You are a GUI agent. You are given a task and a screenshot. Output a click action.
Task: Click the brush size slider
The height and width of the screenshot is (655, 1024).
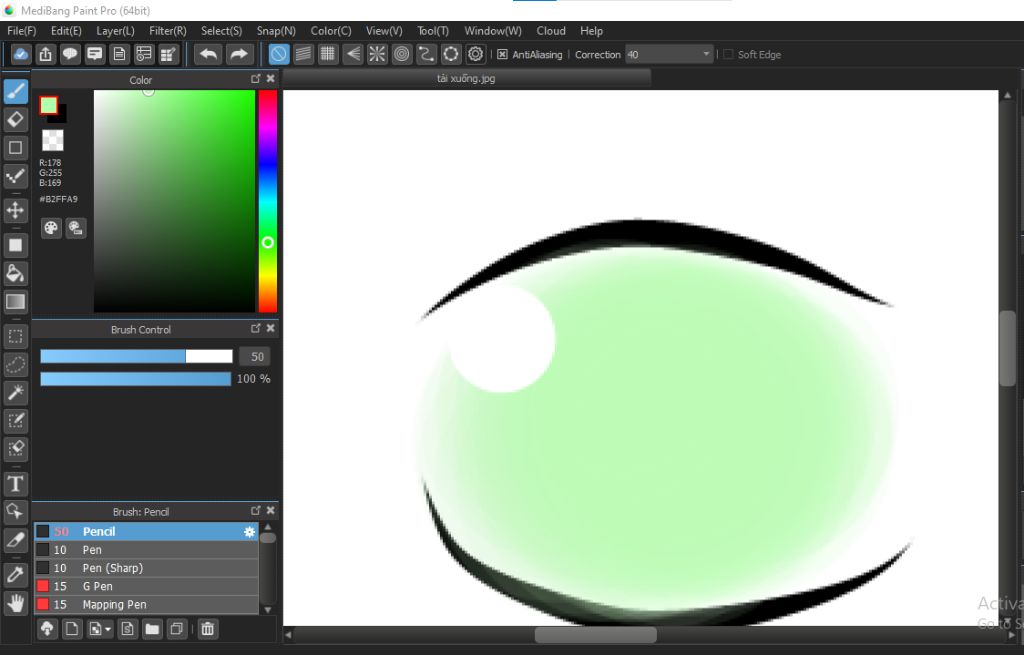136,356
